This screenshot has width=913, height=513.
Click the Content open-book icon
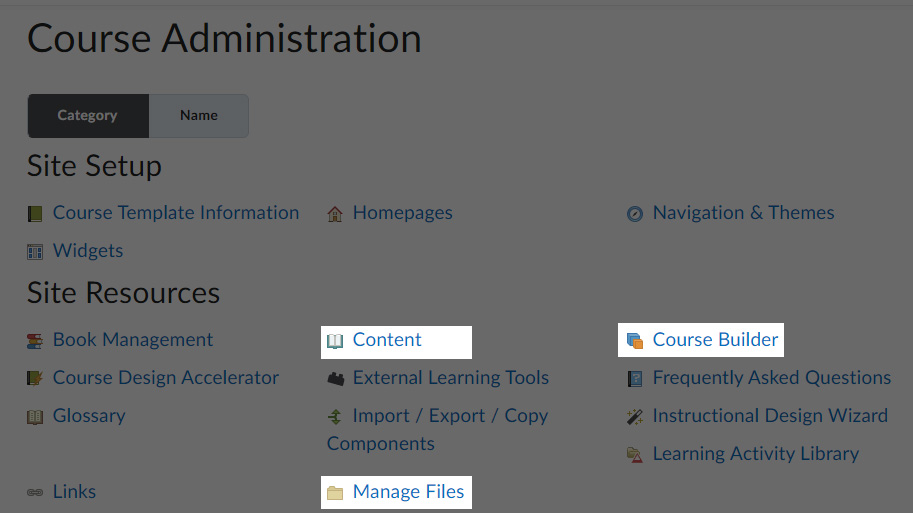click(335, 341)
